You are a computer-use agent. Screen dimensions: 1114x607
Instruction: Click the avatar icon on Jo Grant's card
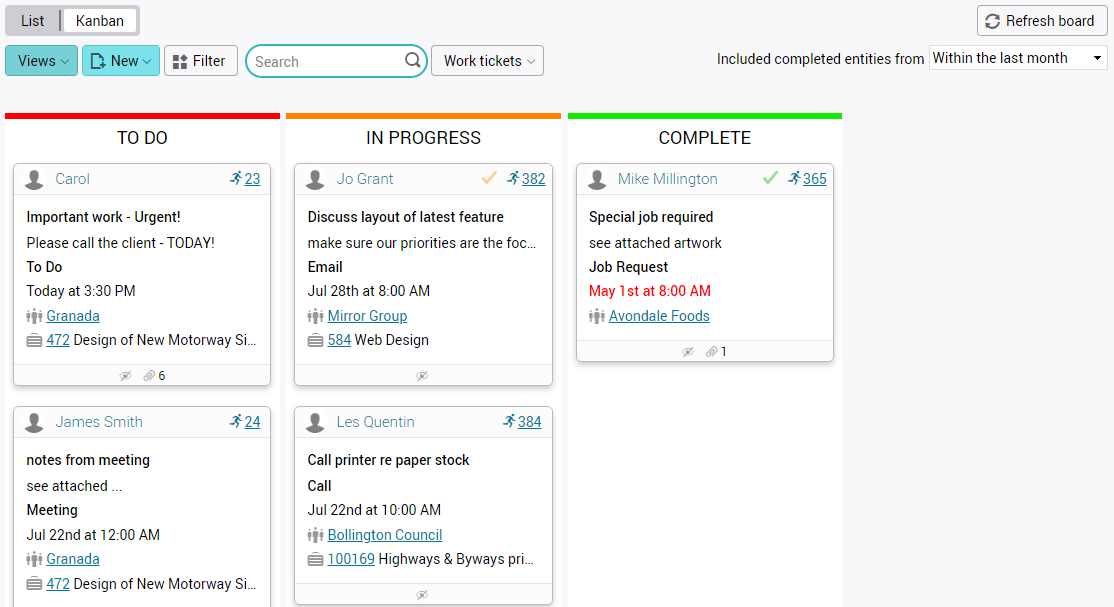pos(315,179)
